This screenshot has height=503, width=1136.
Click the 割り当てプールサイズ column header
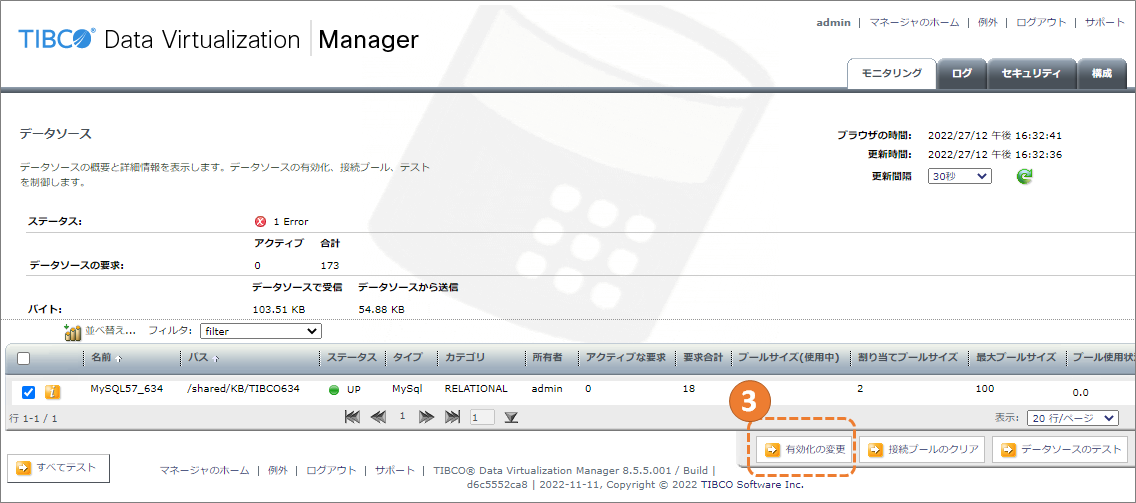pyautogui.click(x=908, y=358)
